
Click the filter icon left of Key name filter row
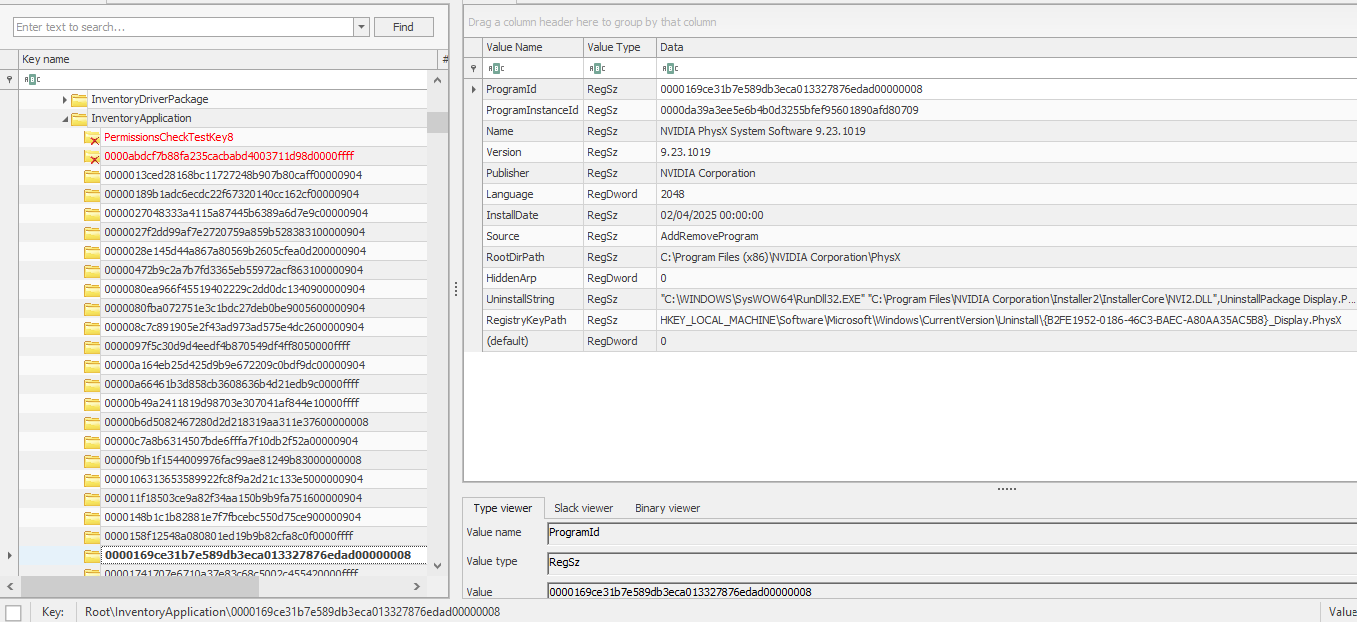(x=9, y=79)
